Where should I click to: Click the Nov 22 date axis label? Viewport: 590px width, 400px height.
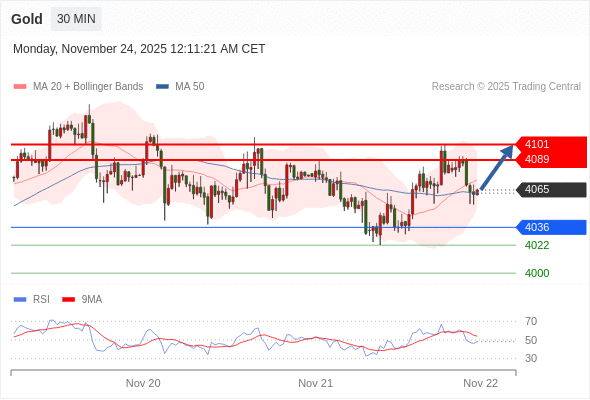[481, 383]
